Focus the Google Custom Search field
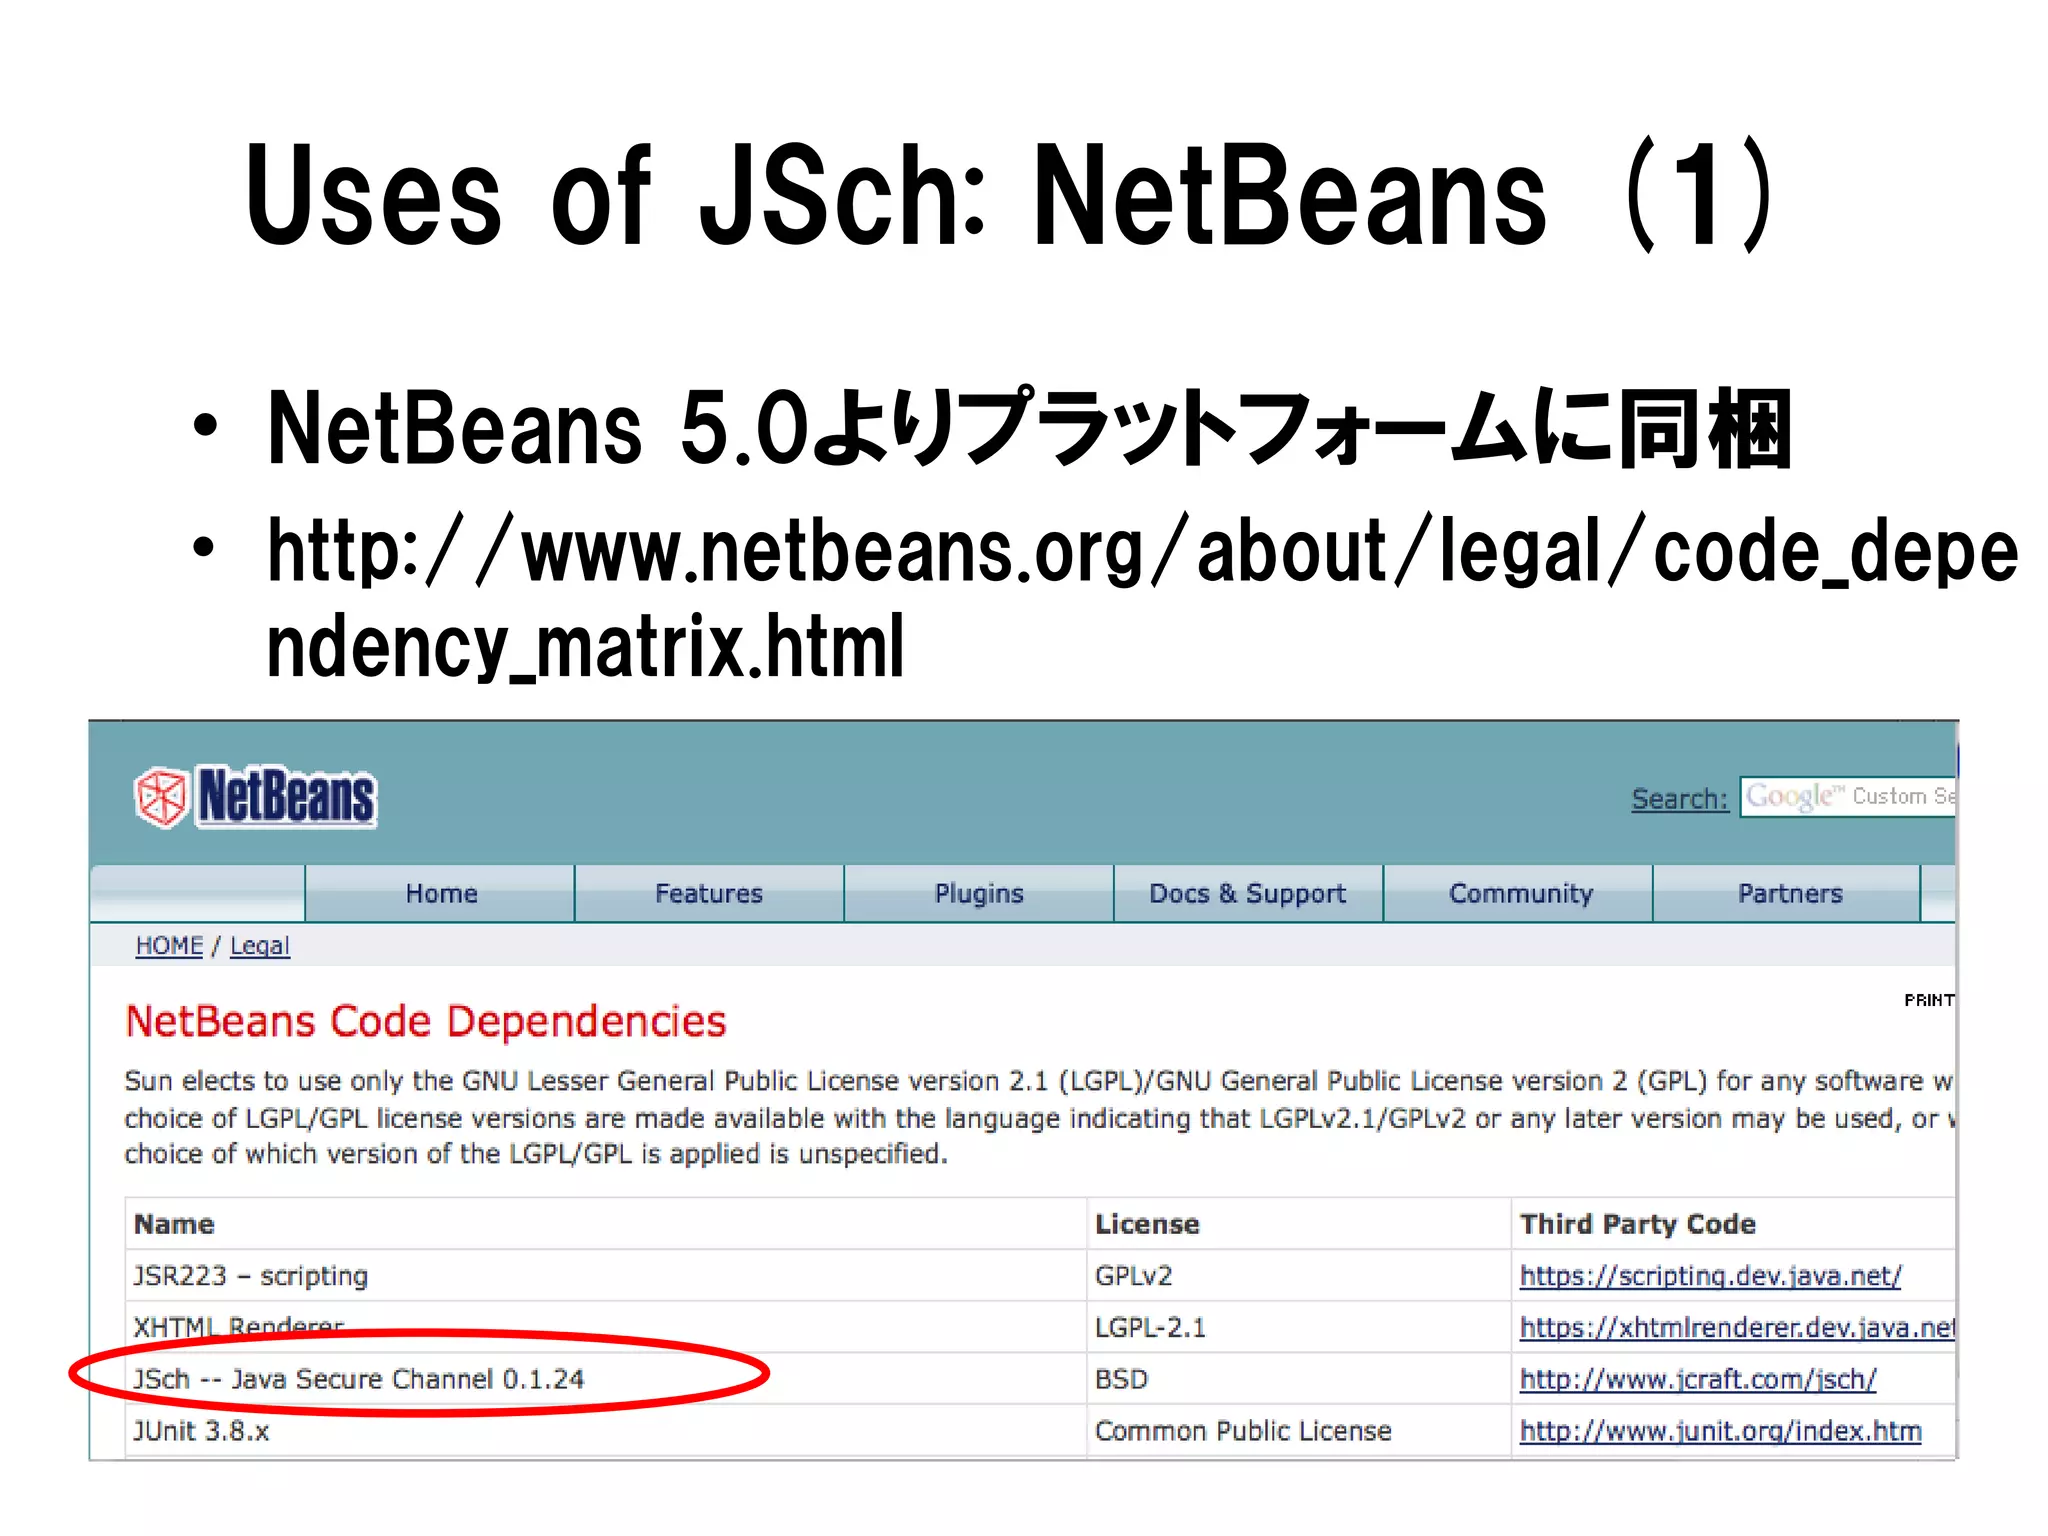This screenshot has width=2048, height=1536. click(1848, 797)
